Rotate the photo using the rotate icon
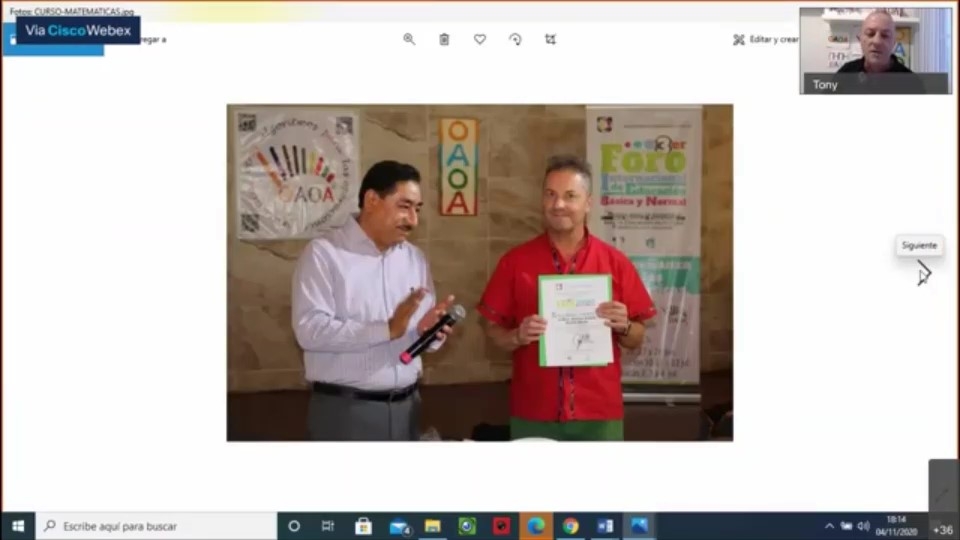This screenshot has height=540, width=960. point(515,39)
